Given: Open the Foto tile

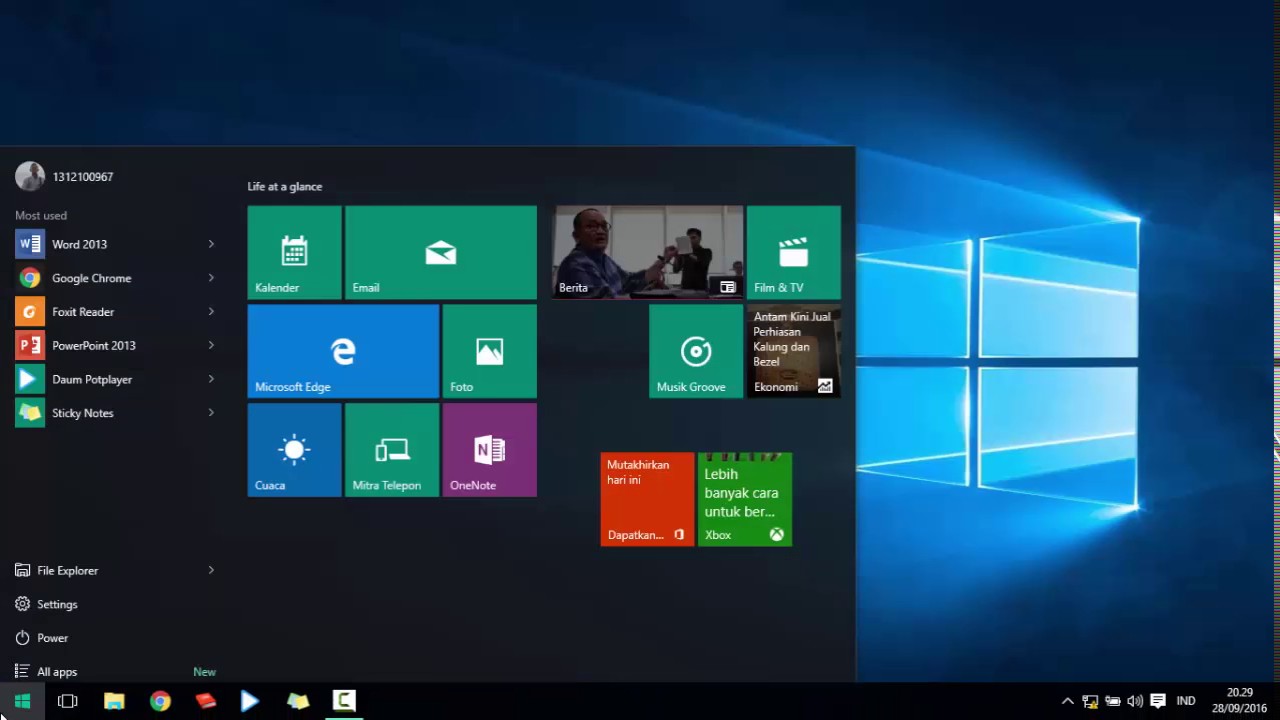Looking at the screenshot, I should 490,351.
